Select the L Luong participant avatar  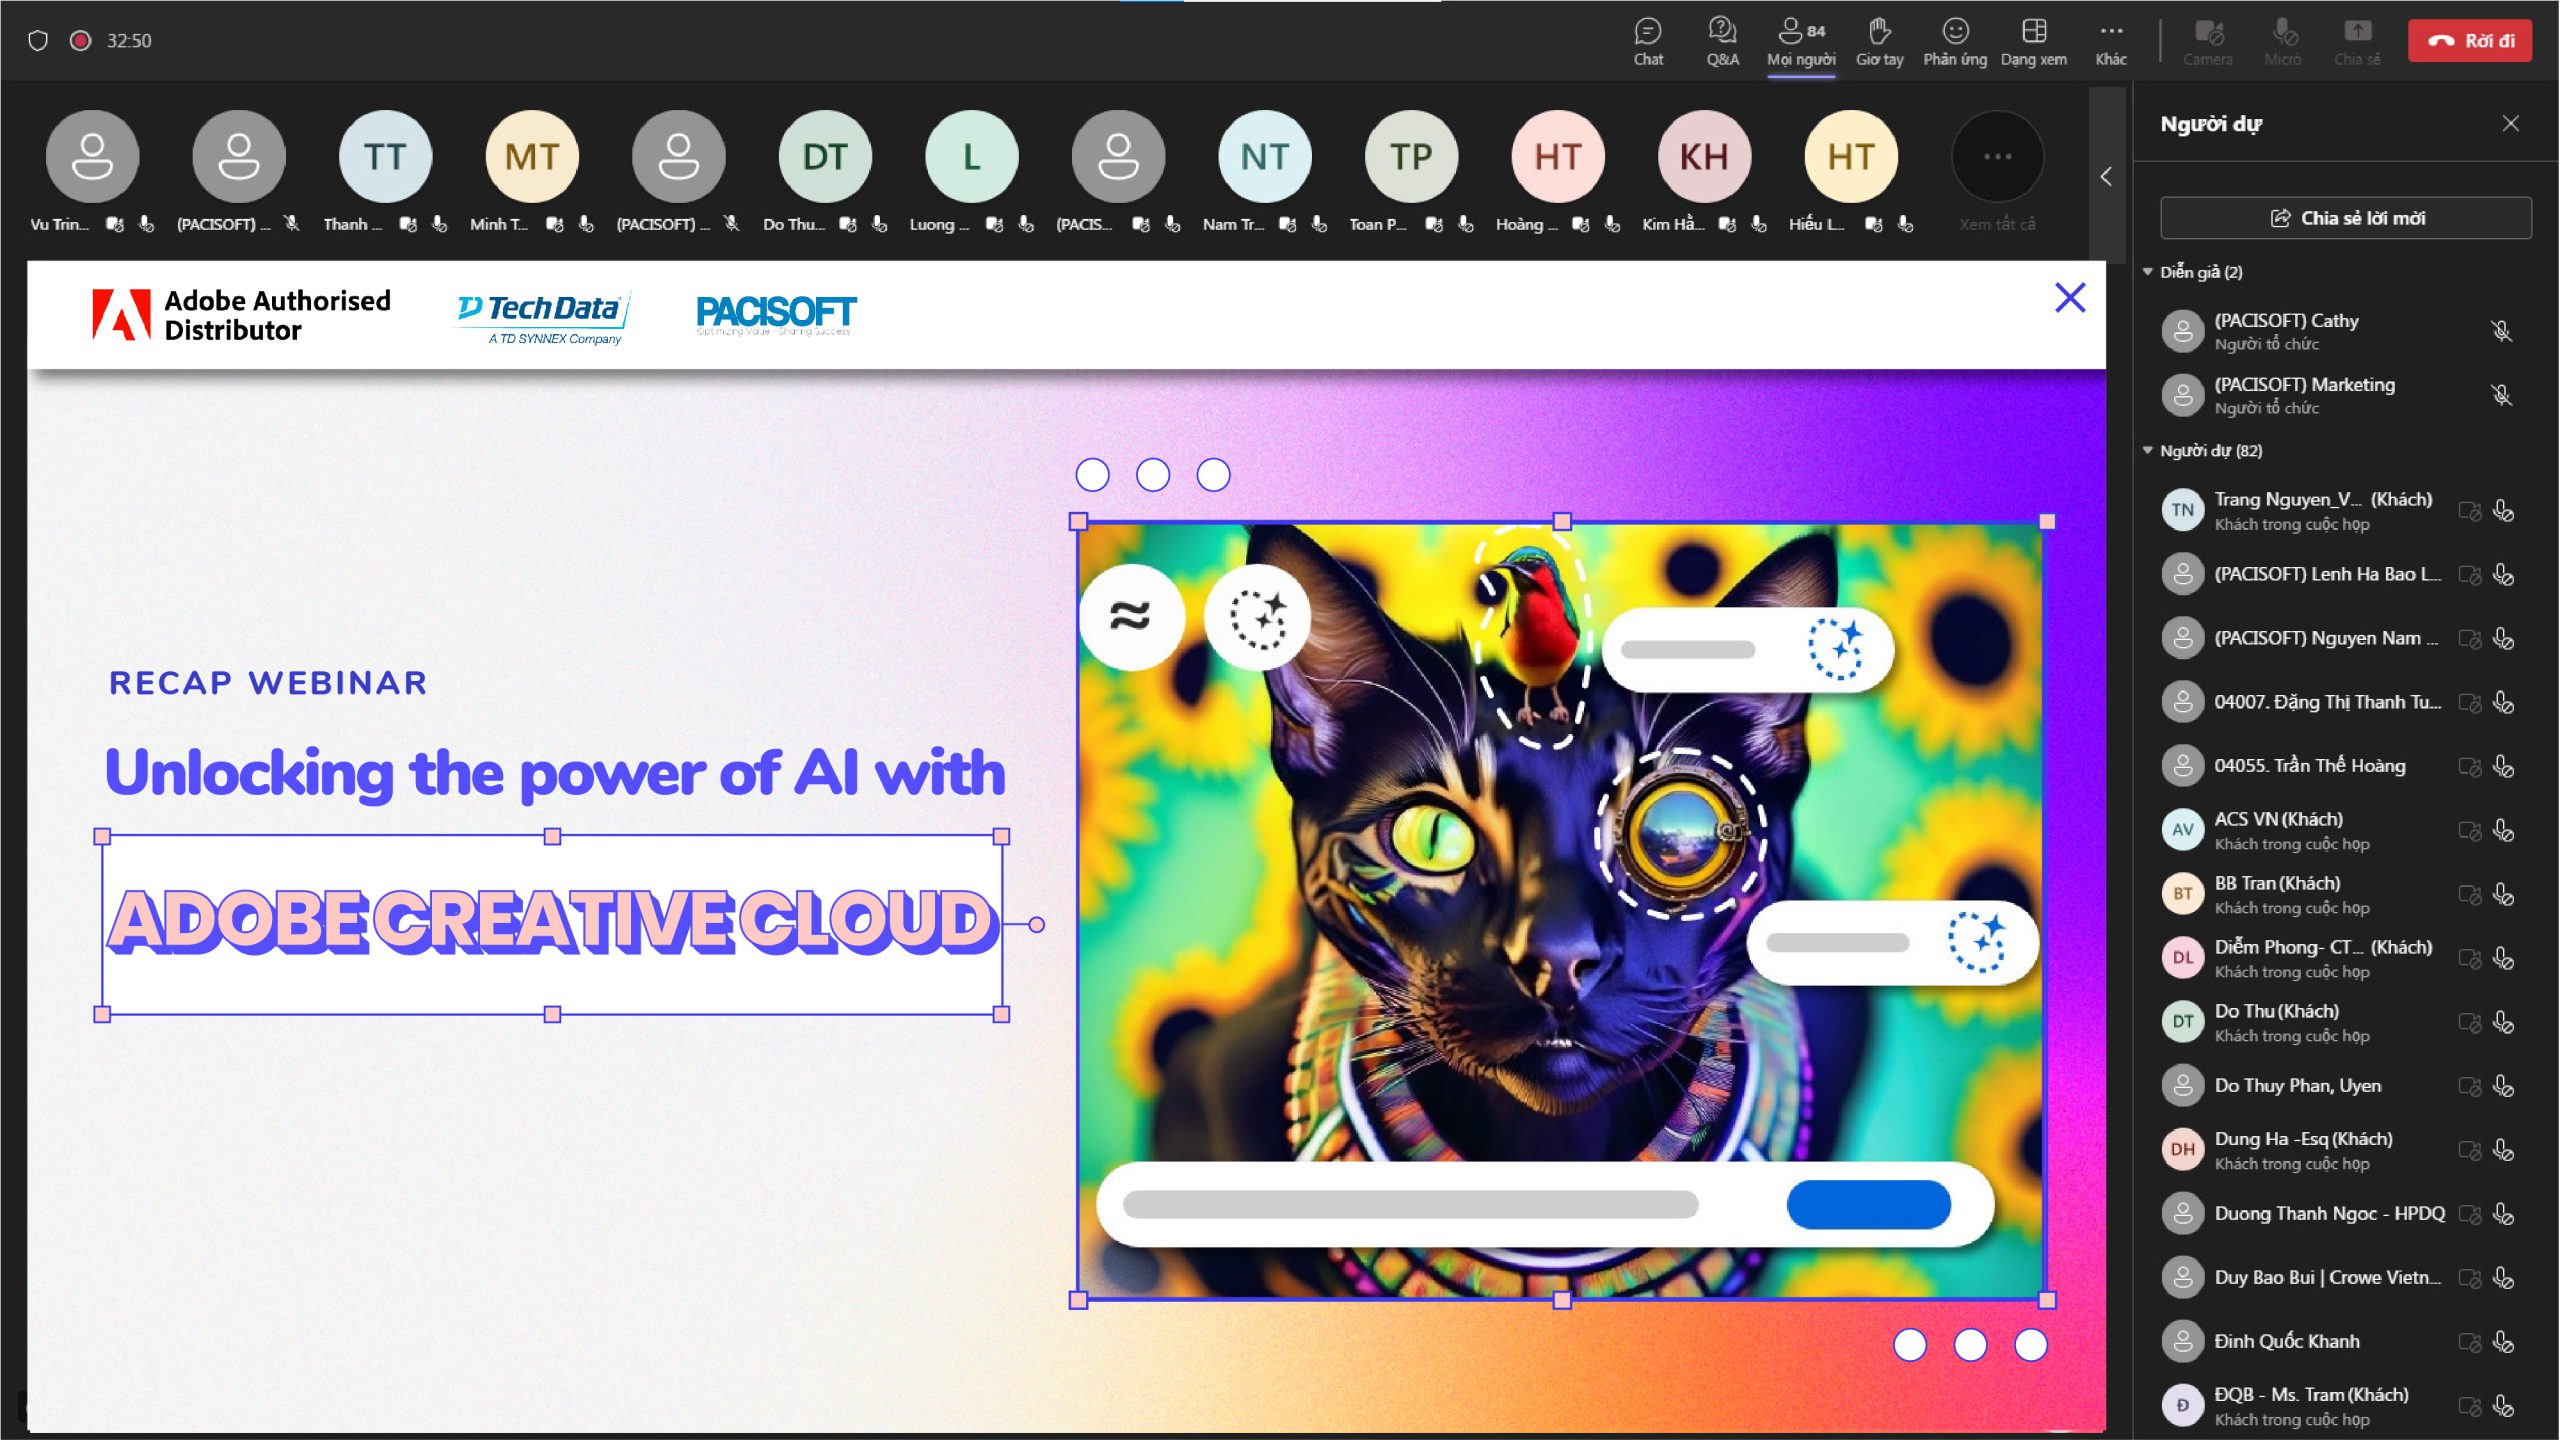tap(971, 157)
